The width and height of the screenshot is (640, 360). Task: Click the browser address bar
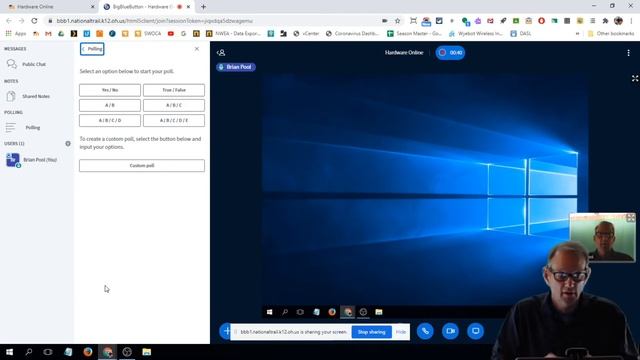[212, 20]
